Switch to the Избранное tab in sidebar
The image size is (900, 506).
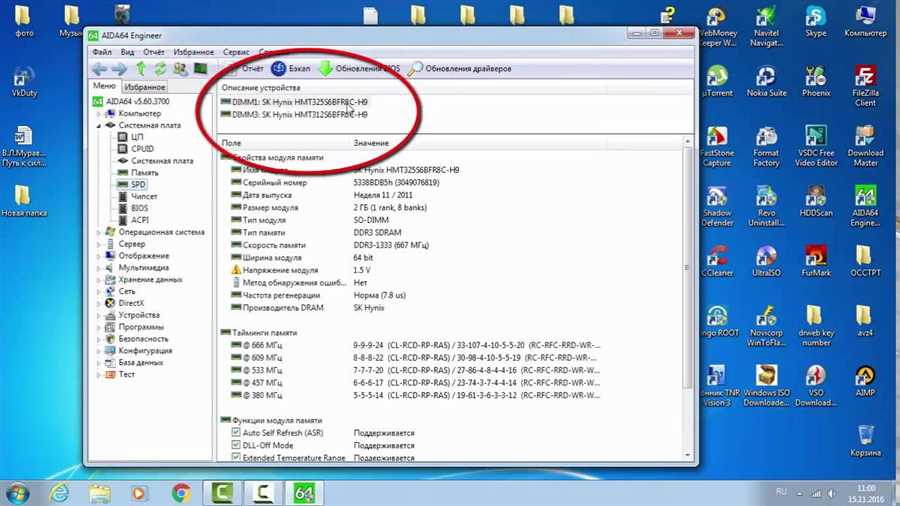tap(145, 87)
